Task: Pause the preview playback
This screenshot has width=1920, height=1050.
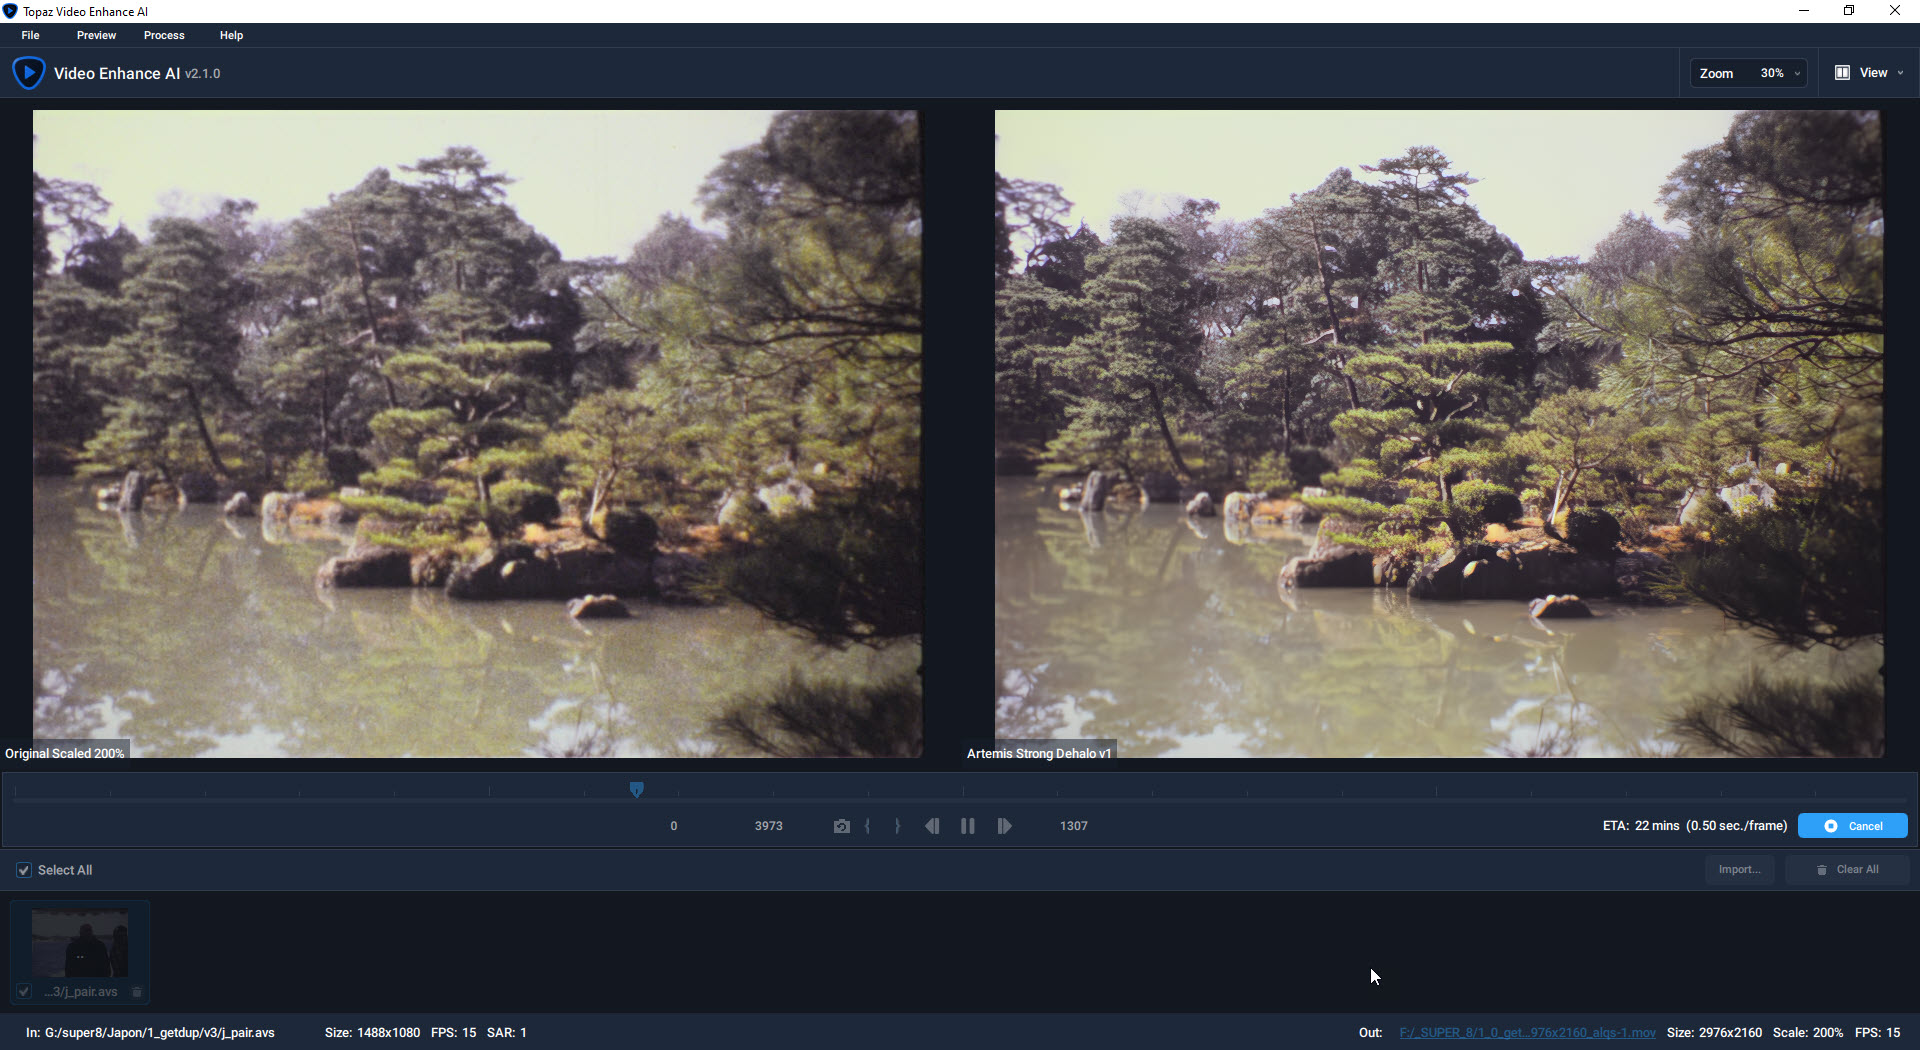Action: [967, 826]
